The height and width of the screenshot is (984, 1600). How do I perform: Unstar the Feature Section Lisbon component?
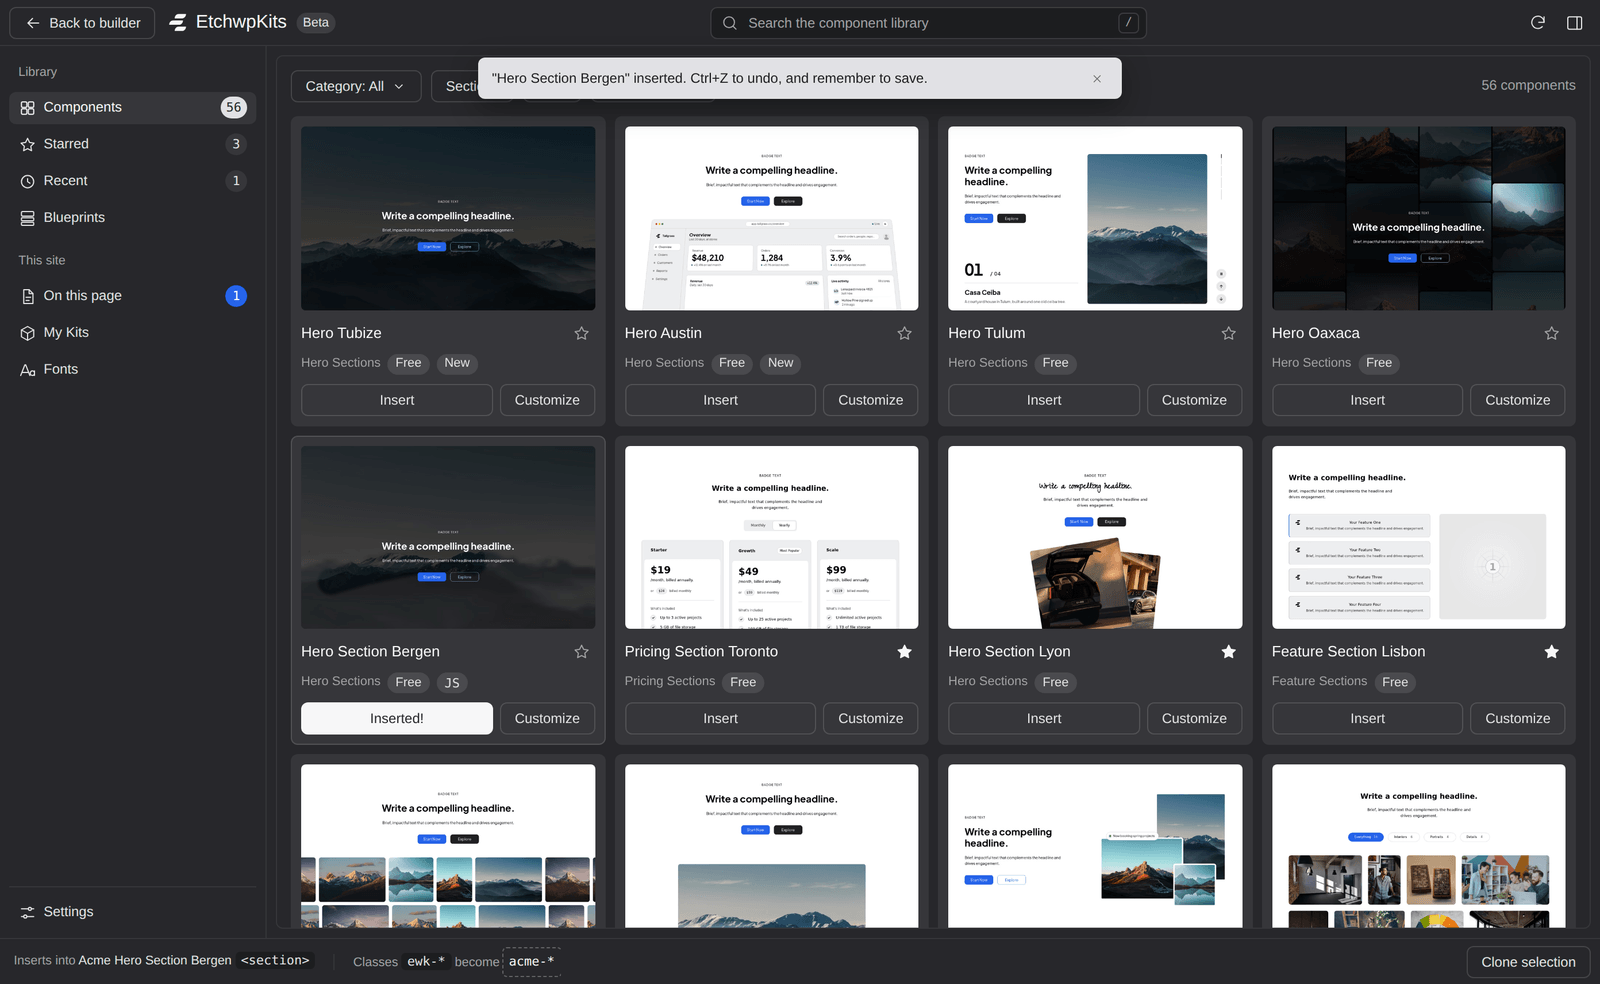tap(1551, 652)
